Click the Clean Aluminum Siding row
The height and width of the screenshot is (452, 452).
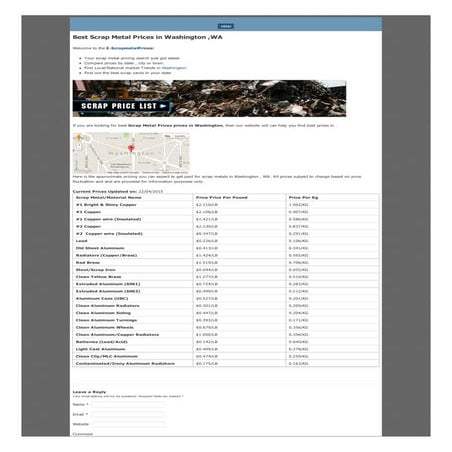tap(226, 313)
